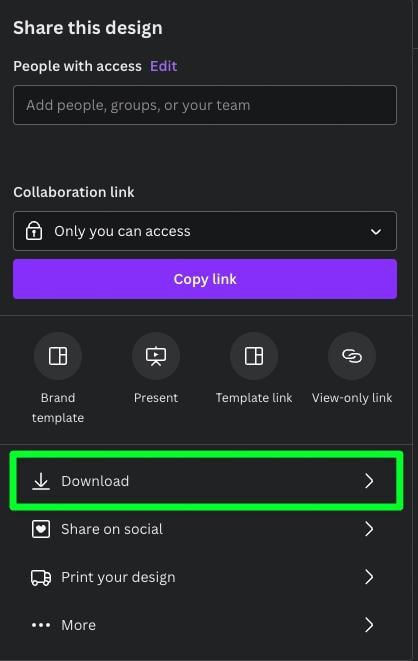Click the Download arrow icon
The height and width of the screenshot is (661, 418).
(x=41, y=481)
